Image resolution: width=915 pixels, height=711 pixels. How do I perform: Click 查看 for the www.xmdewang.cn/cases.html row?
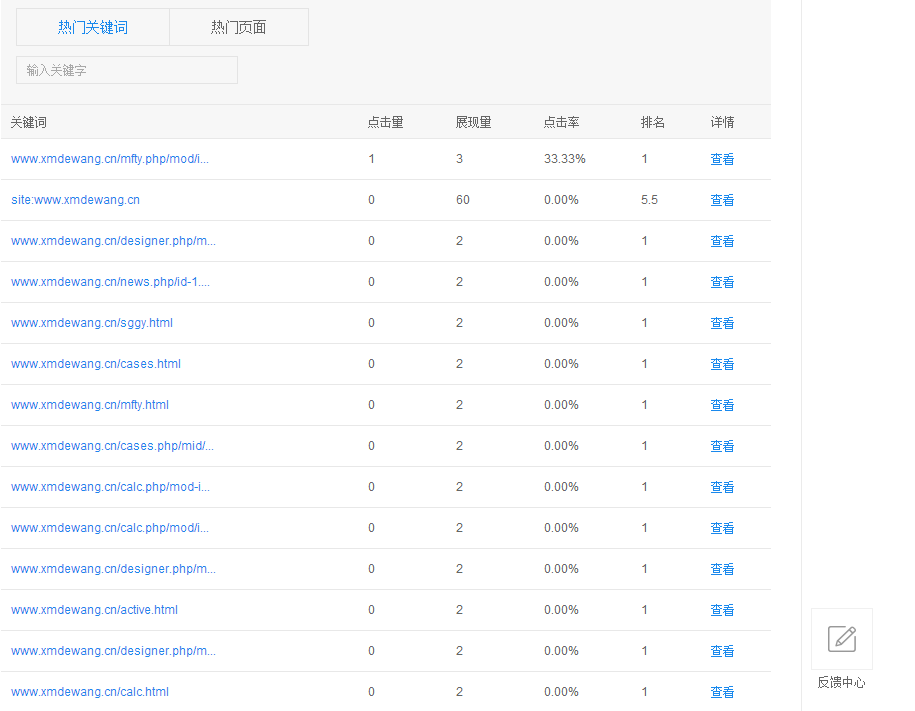coord(722,363)
